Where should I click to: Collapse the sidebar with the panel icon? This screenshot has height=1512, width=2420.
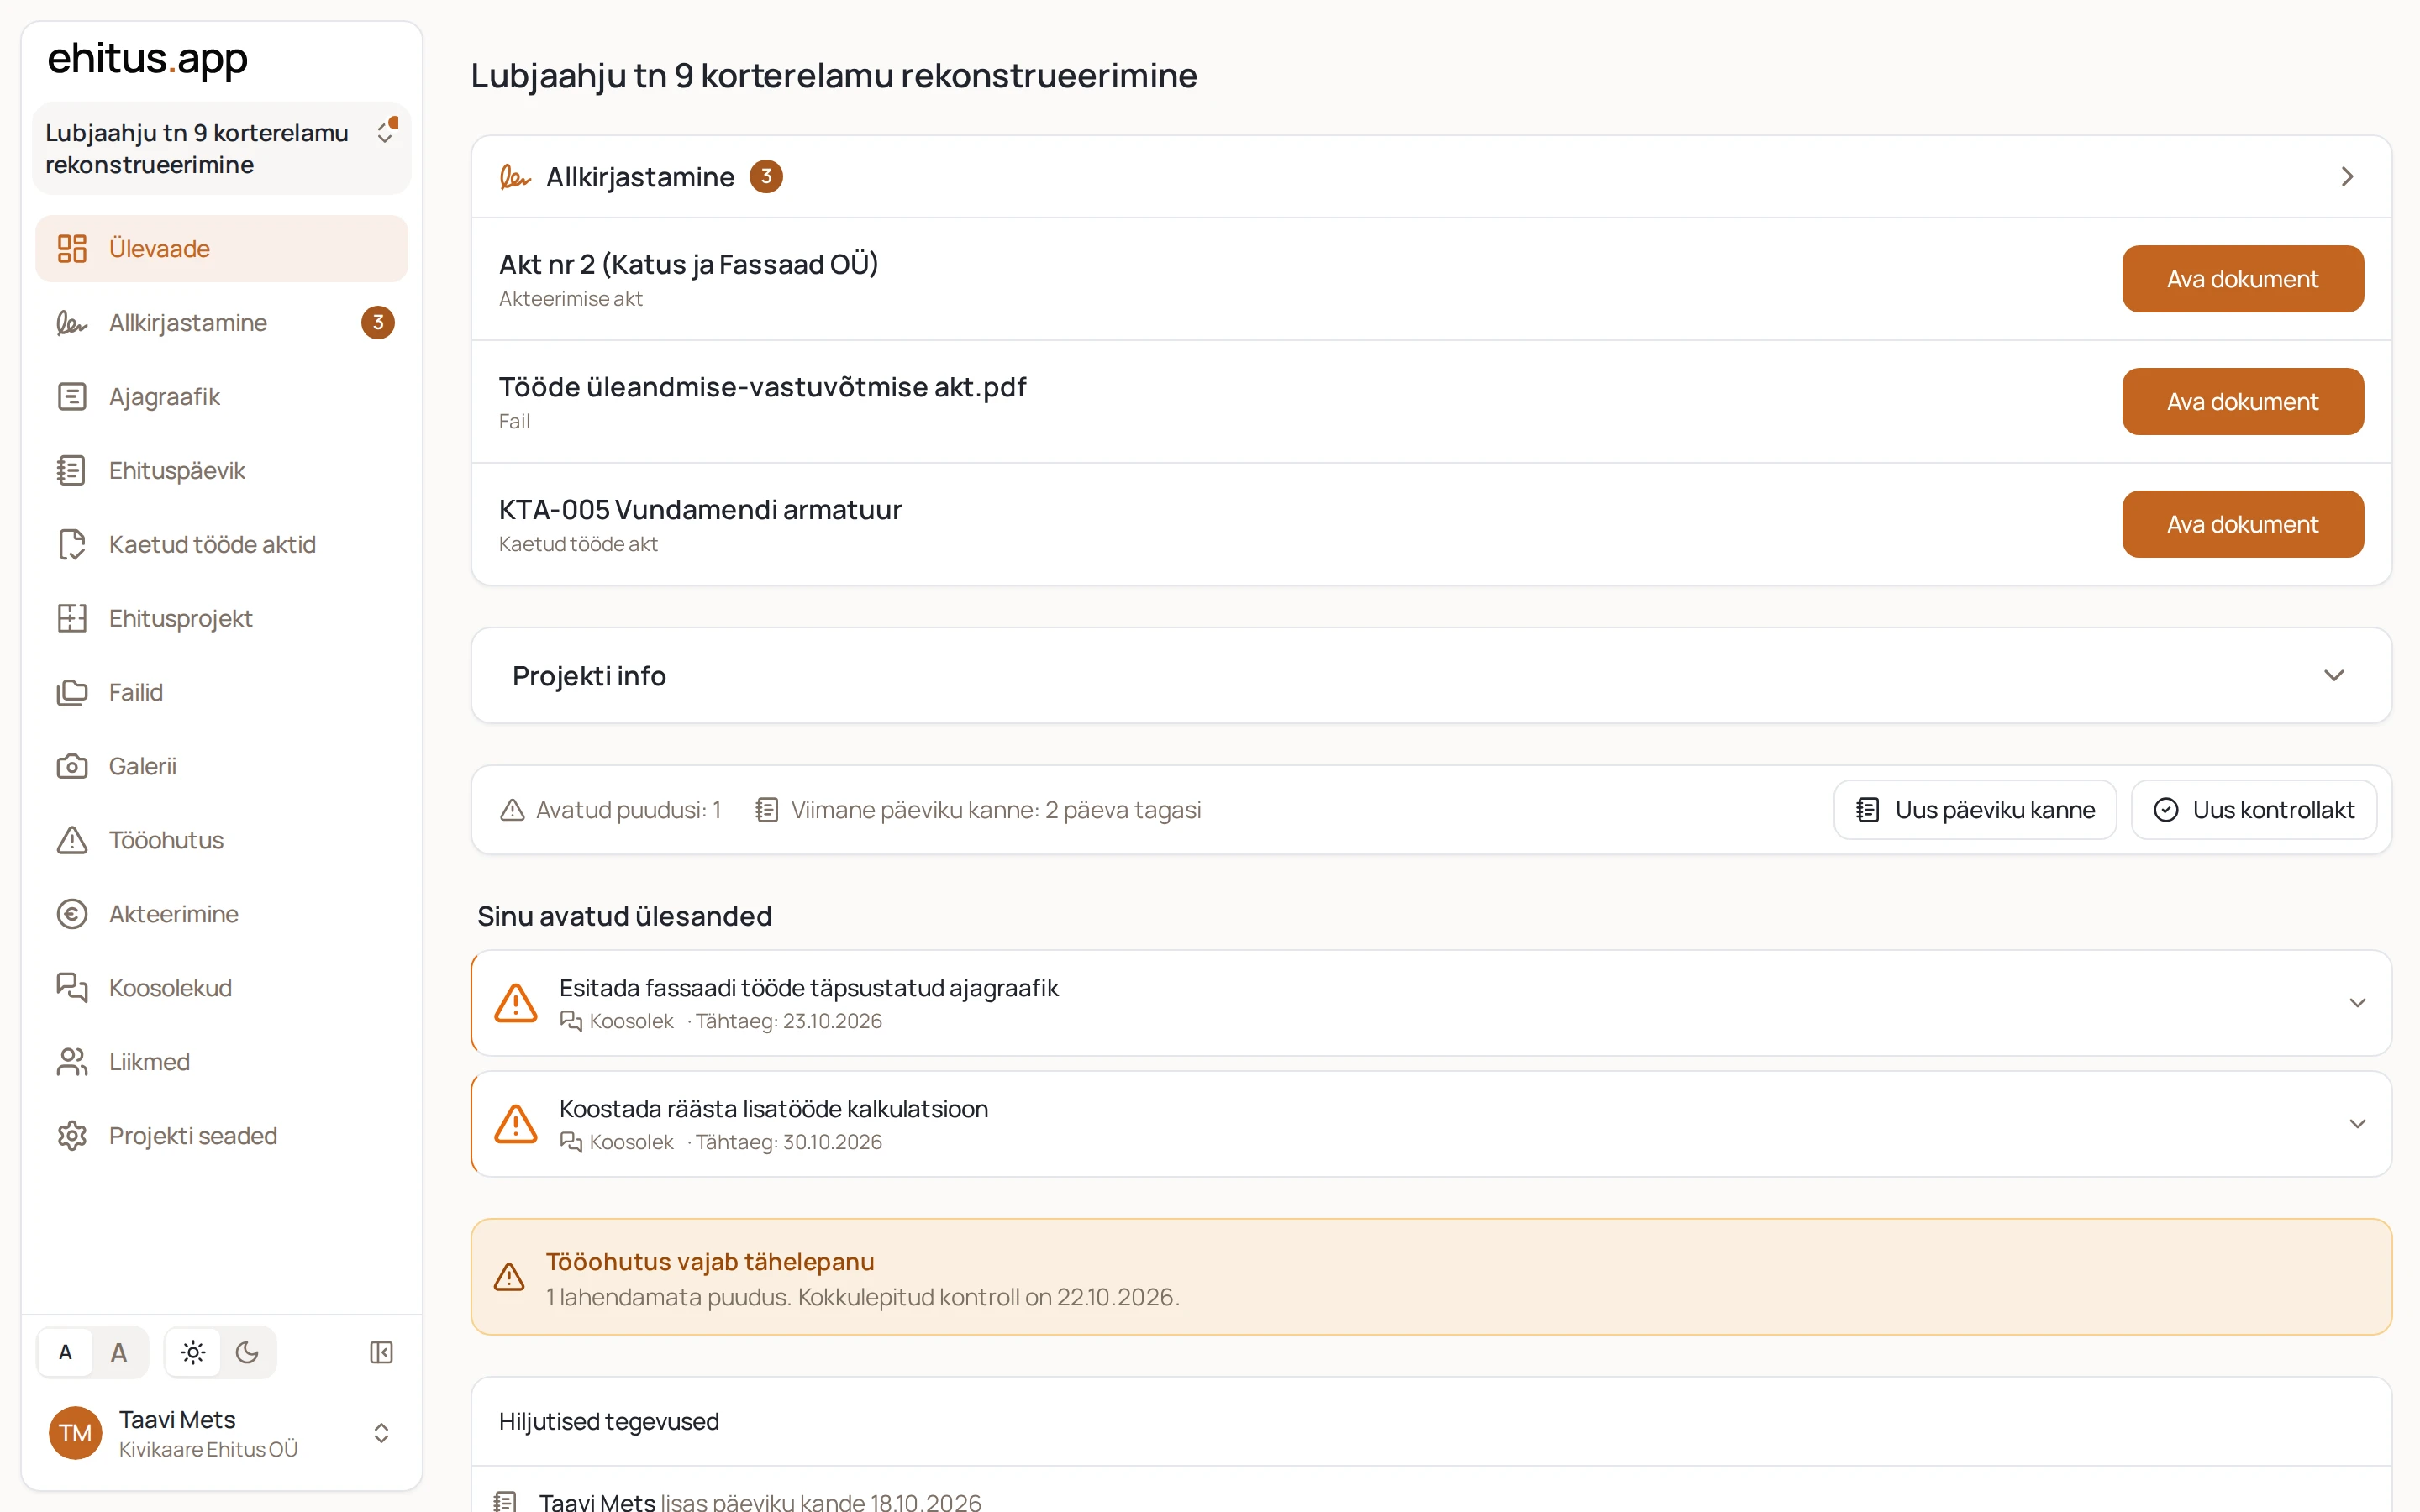[x=381, y=1352]
